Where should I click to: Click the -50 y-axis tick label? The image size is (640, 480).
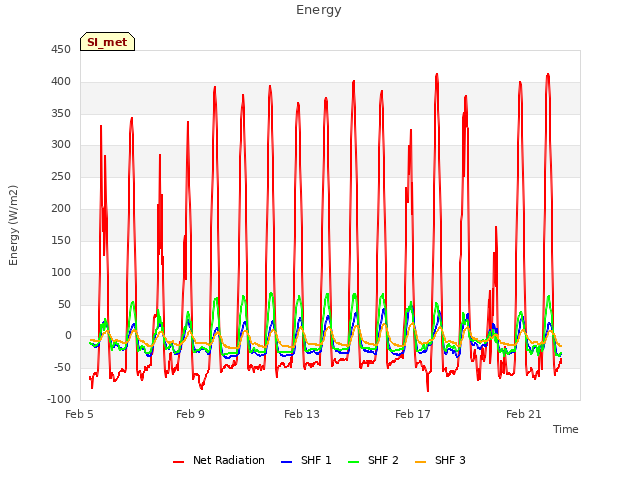coord(62,367)
